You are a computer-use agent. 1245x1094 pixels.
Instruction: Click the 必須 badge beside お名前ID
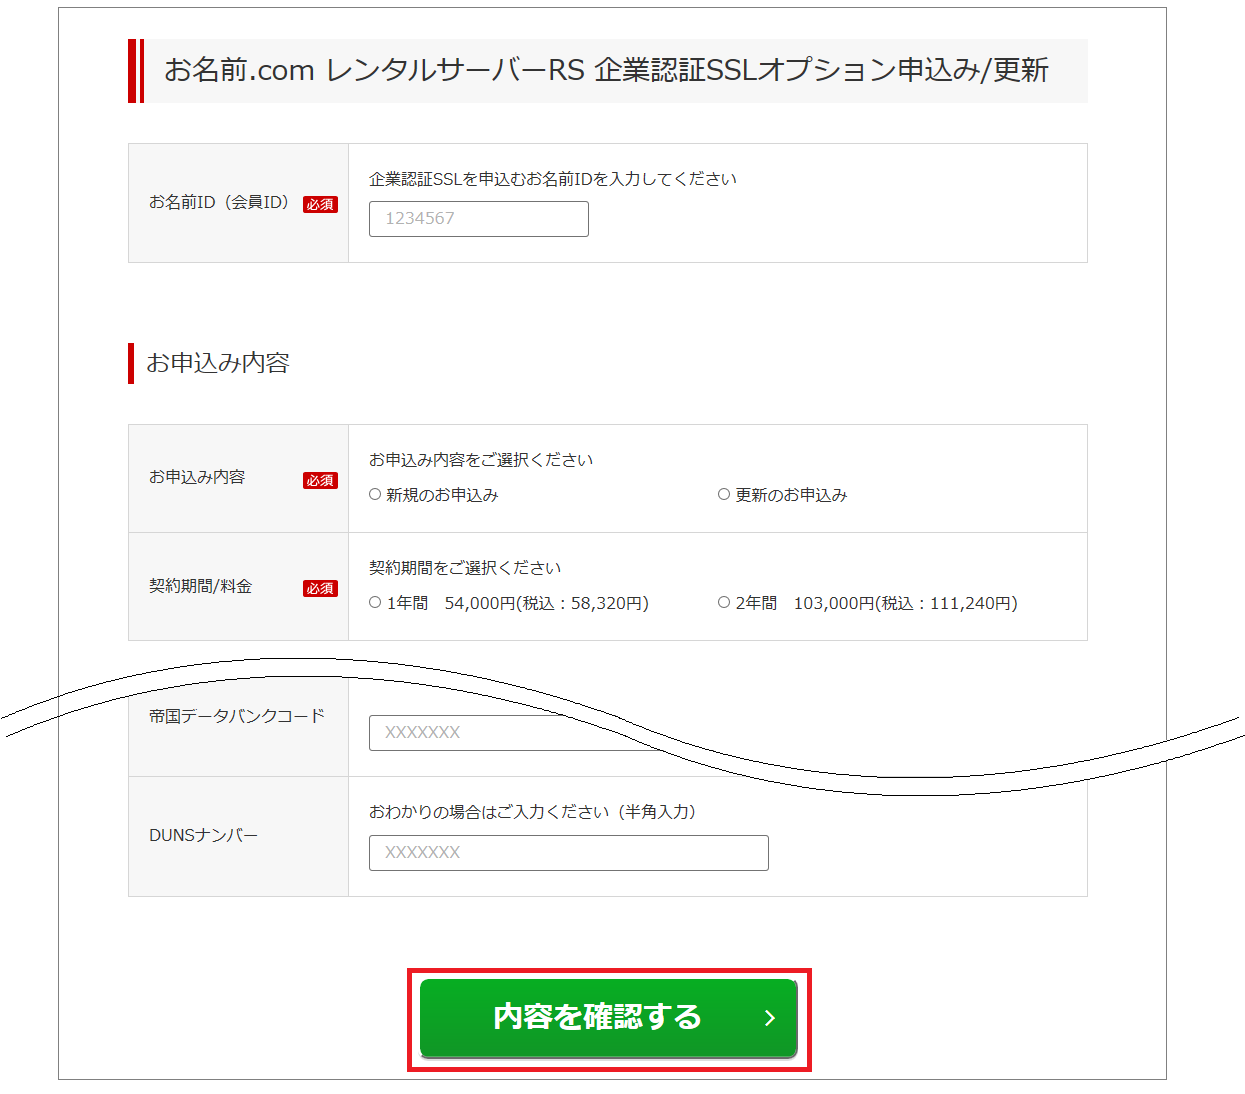320,204
